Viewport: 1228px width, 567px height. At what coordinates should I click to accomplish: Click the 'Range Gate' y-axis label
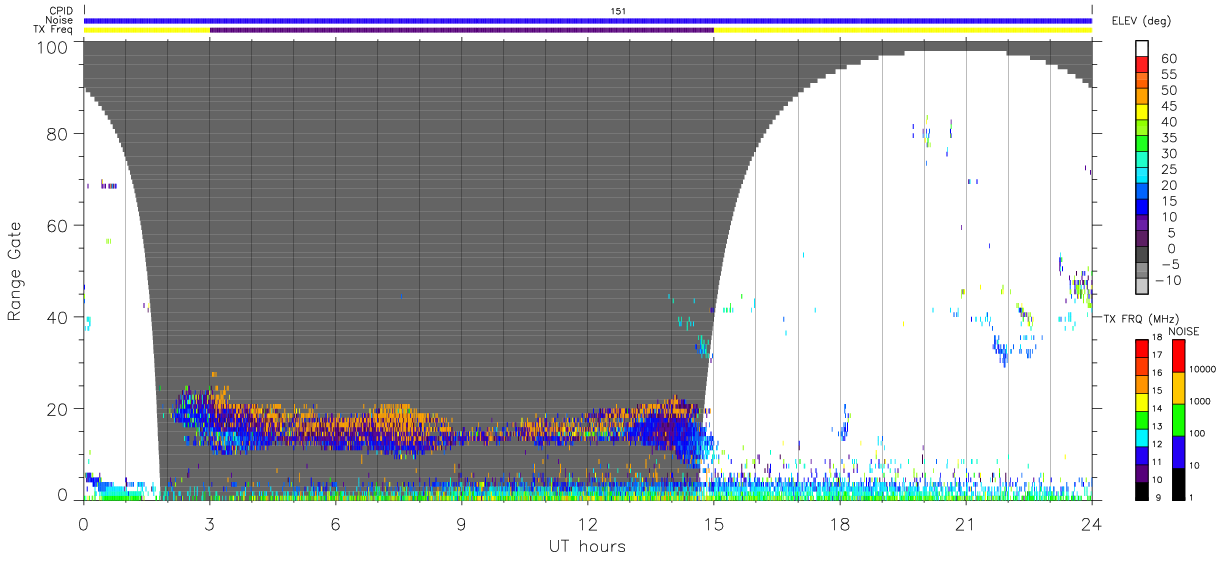click(x=16, y=271)
